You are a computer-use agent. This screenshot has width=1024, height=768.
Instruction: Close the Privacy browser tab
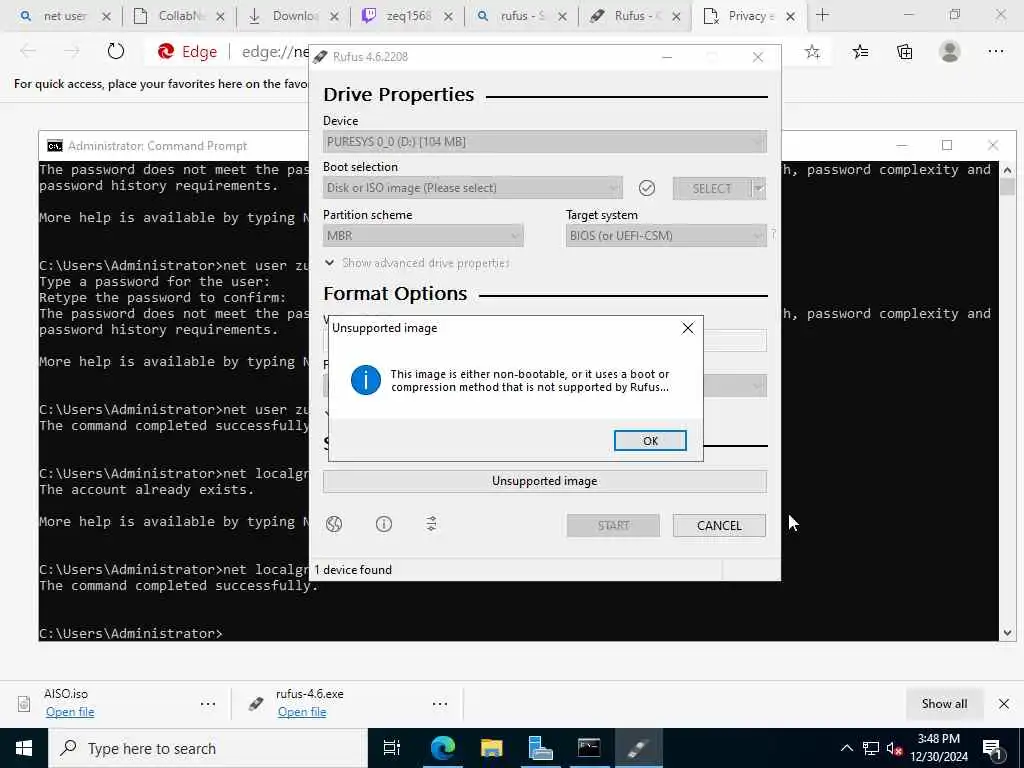pos(790,17)
